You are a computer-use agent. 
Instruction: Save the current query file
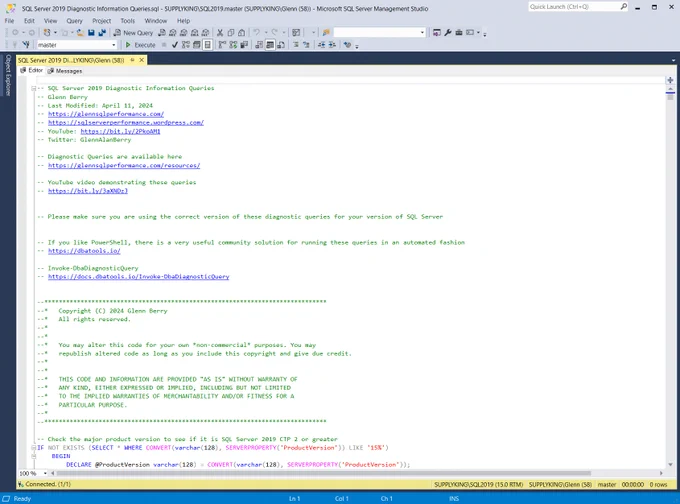[91, 33]
